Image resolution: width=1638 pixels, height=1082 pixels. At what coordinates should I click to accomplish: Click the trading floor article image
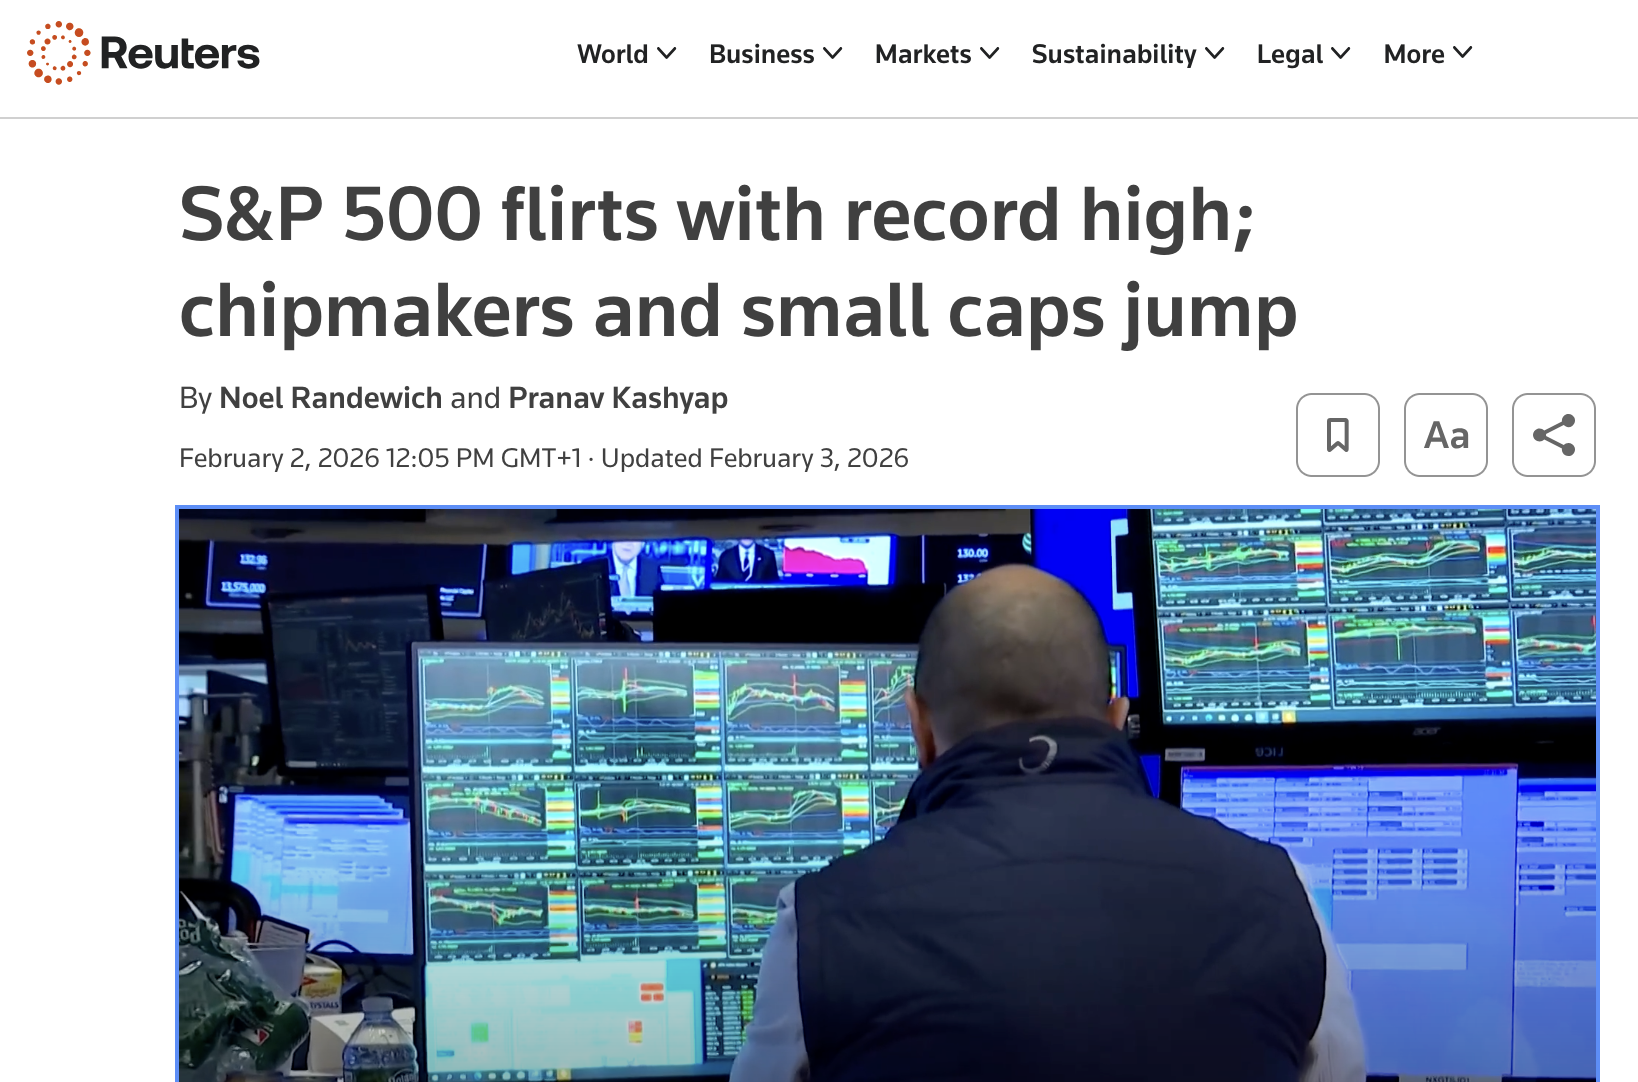(887, 794)
